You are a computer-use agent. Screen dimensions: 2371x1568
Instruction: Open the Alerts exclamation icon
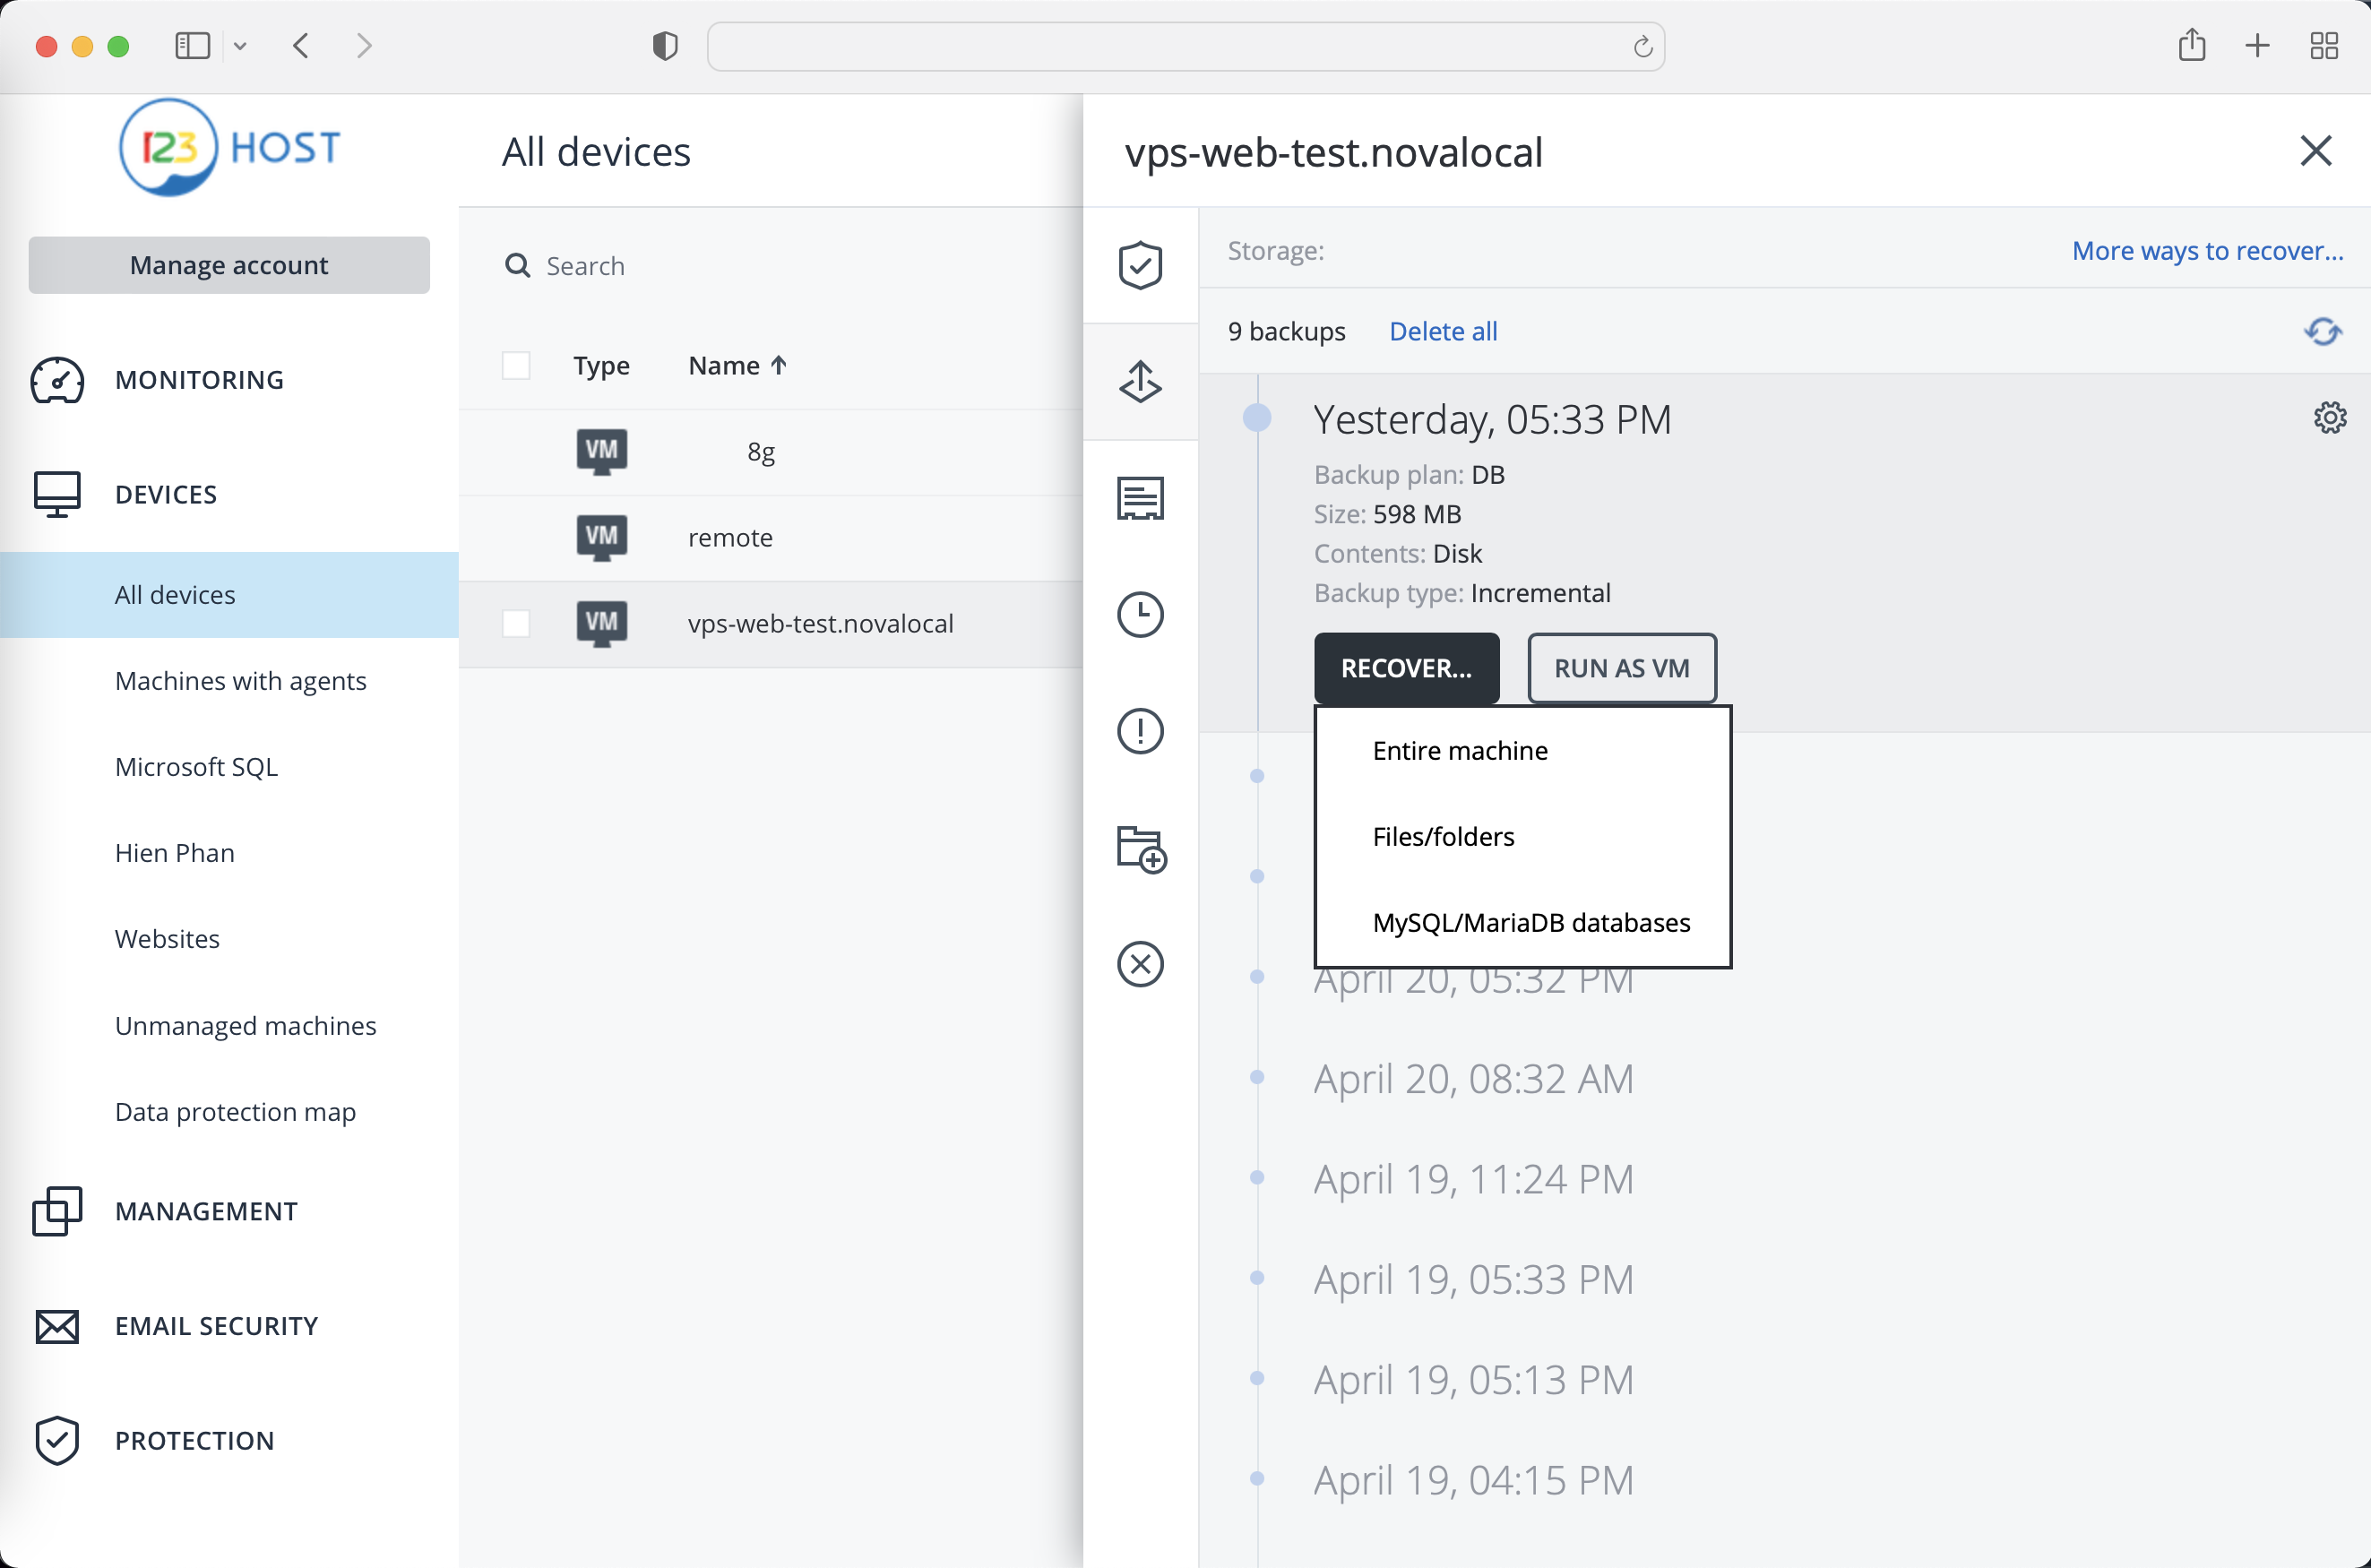tap(1140, 731)
